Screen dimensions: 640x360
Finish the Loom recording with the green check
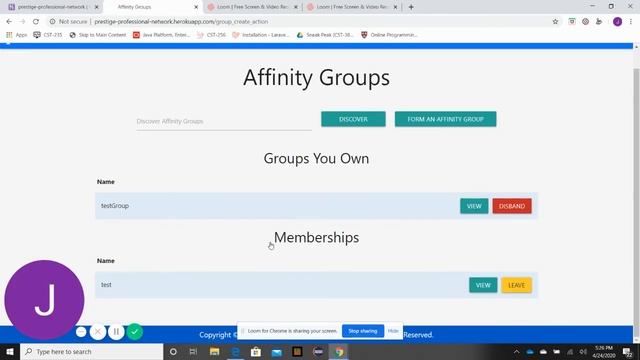pos(135,332)
